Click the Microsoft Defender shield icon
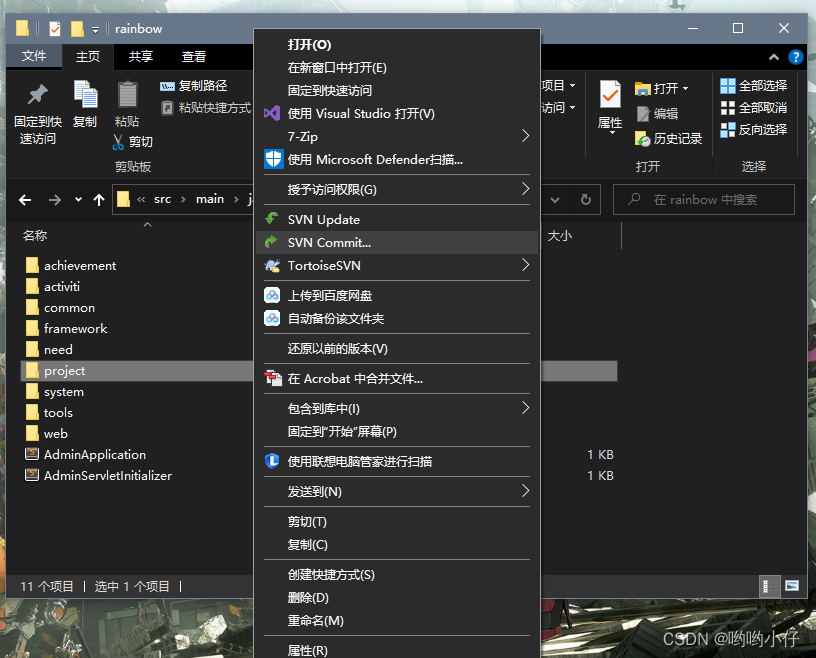816x658 pixels. click(273, 159)
